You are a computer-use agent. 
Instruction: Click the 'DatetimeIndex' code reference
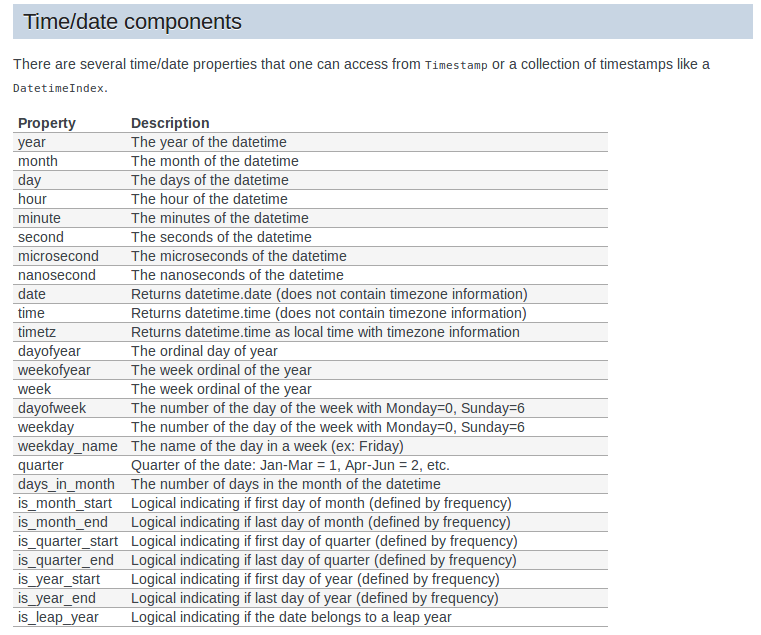[58, 88]
